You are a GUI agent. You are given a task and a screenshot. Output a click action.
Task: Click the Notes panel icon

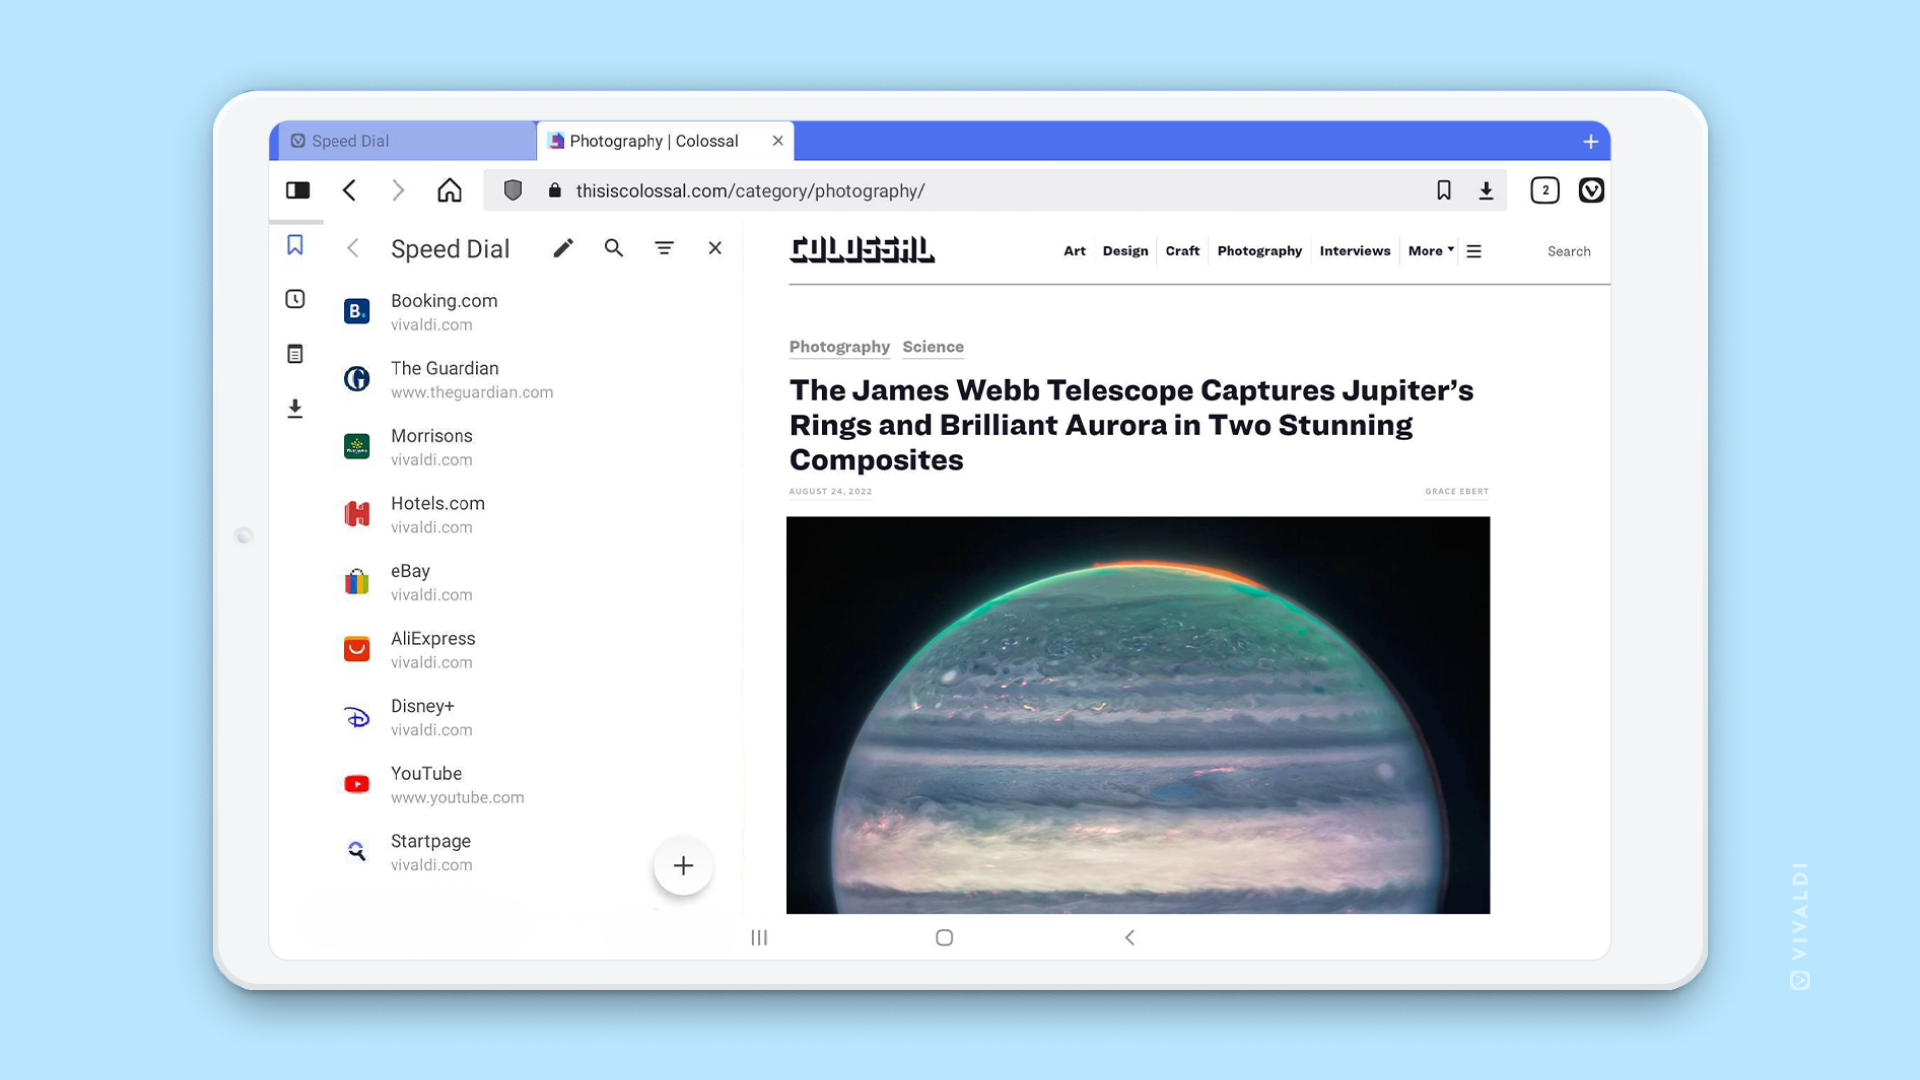(x=295, y=353)
